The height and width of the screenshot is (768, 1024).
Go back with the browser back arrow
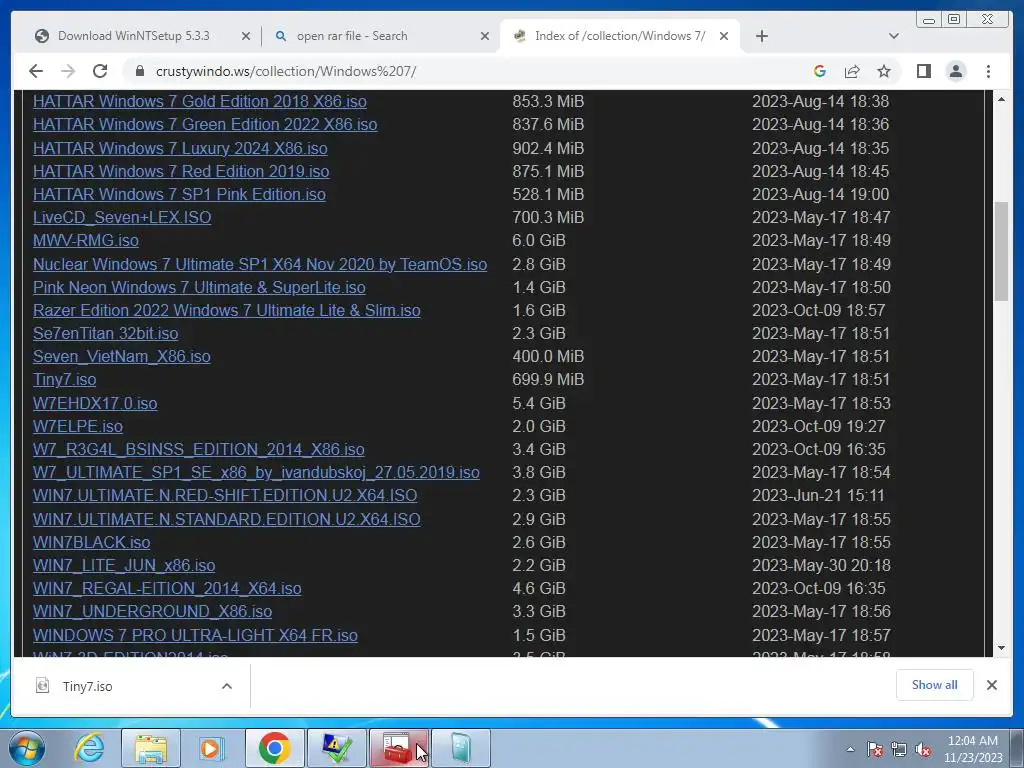click(36, 71)
